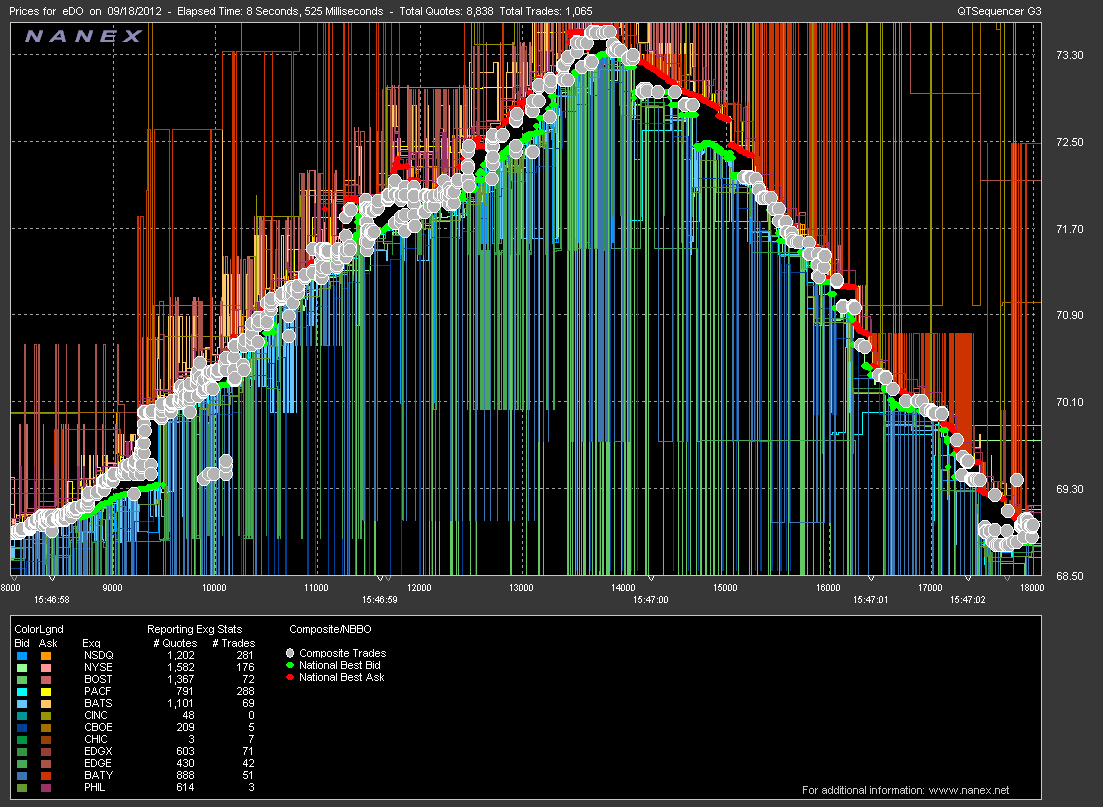Click the 72.50 price axis label
This screenshot has height=807, width=1103.
tap(1070, 142)
